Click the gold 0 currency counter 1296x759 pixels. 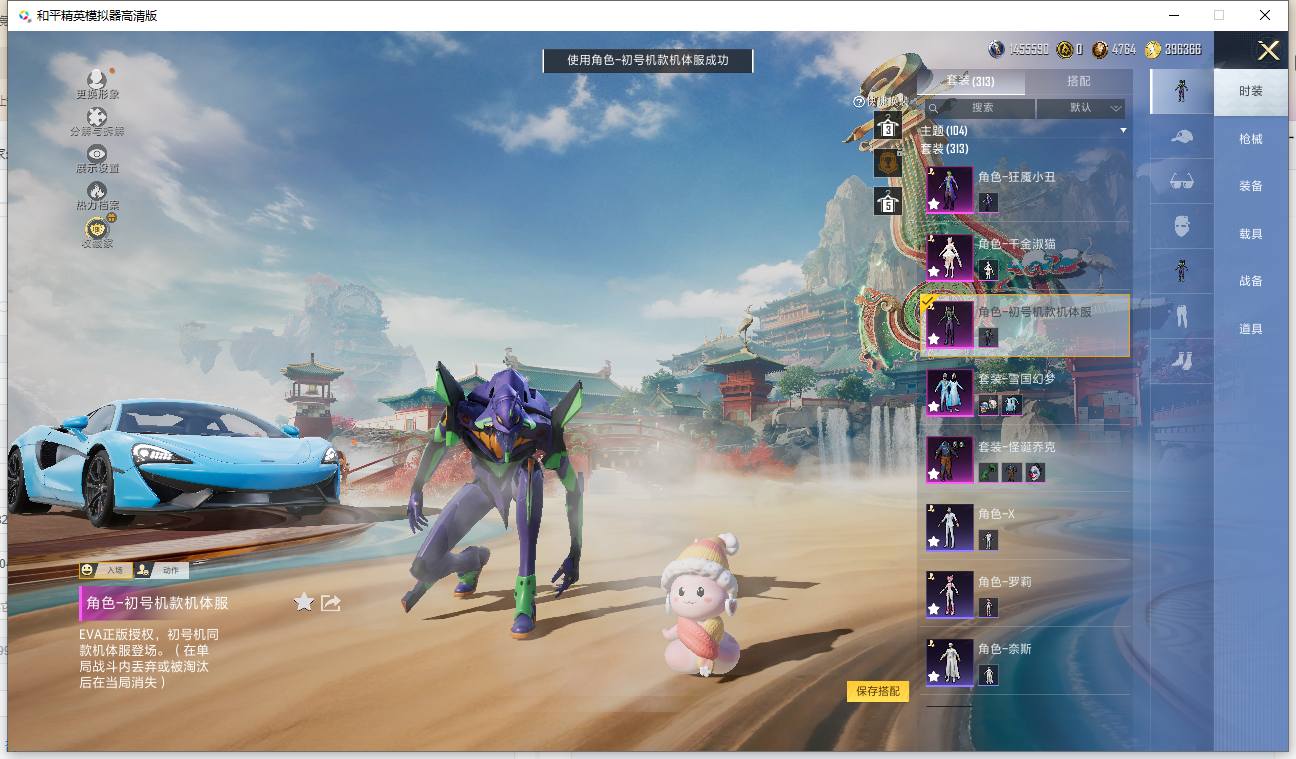click(1070, 49)
